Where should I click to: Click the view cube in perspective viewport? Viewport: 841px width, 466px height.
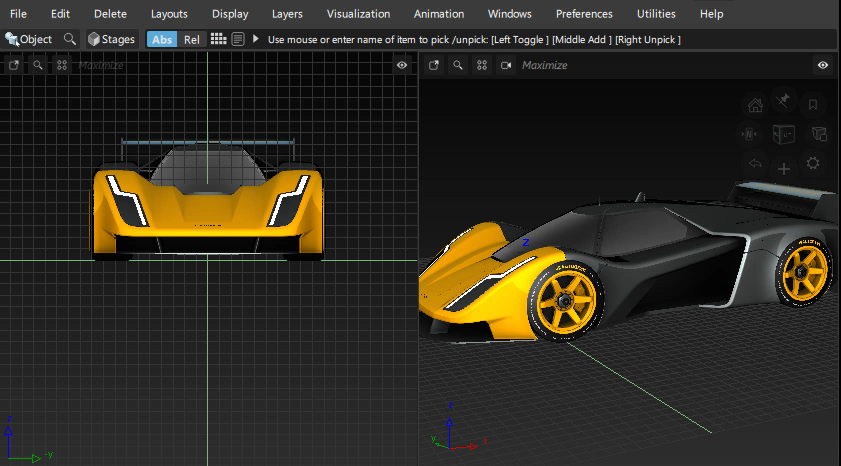(784, 134)
